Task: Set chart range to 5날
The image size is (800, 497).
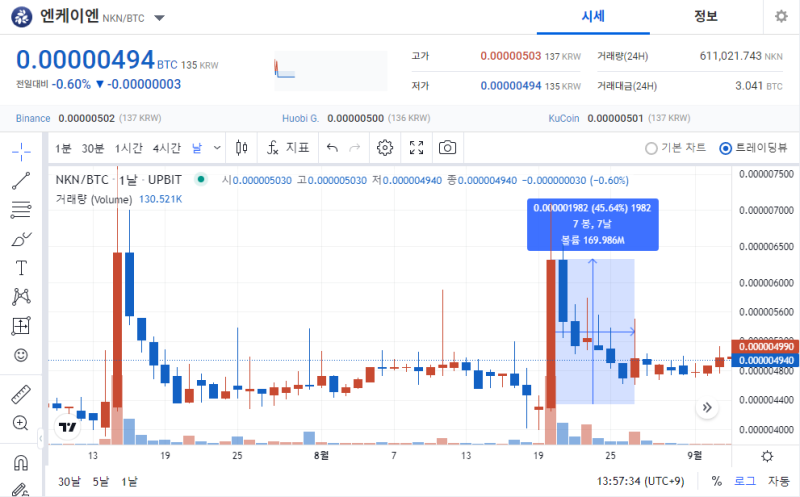Action: [101, 482]
